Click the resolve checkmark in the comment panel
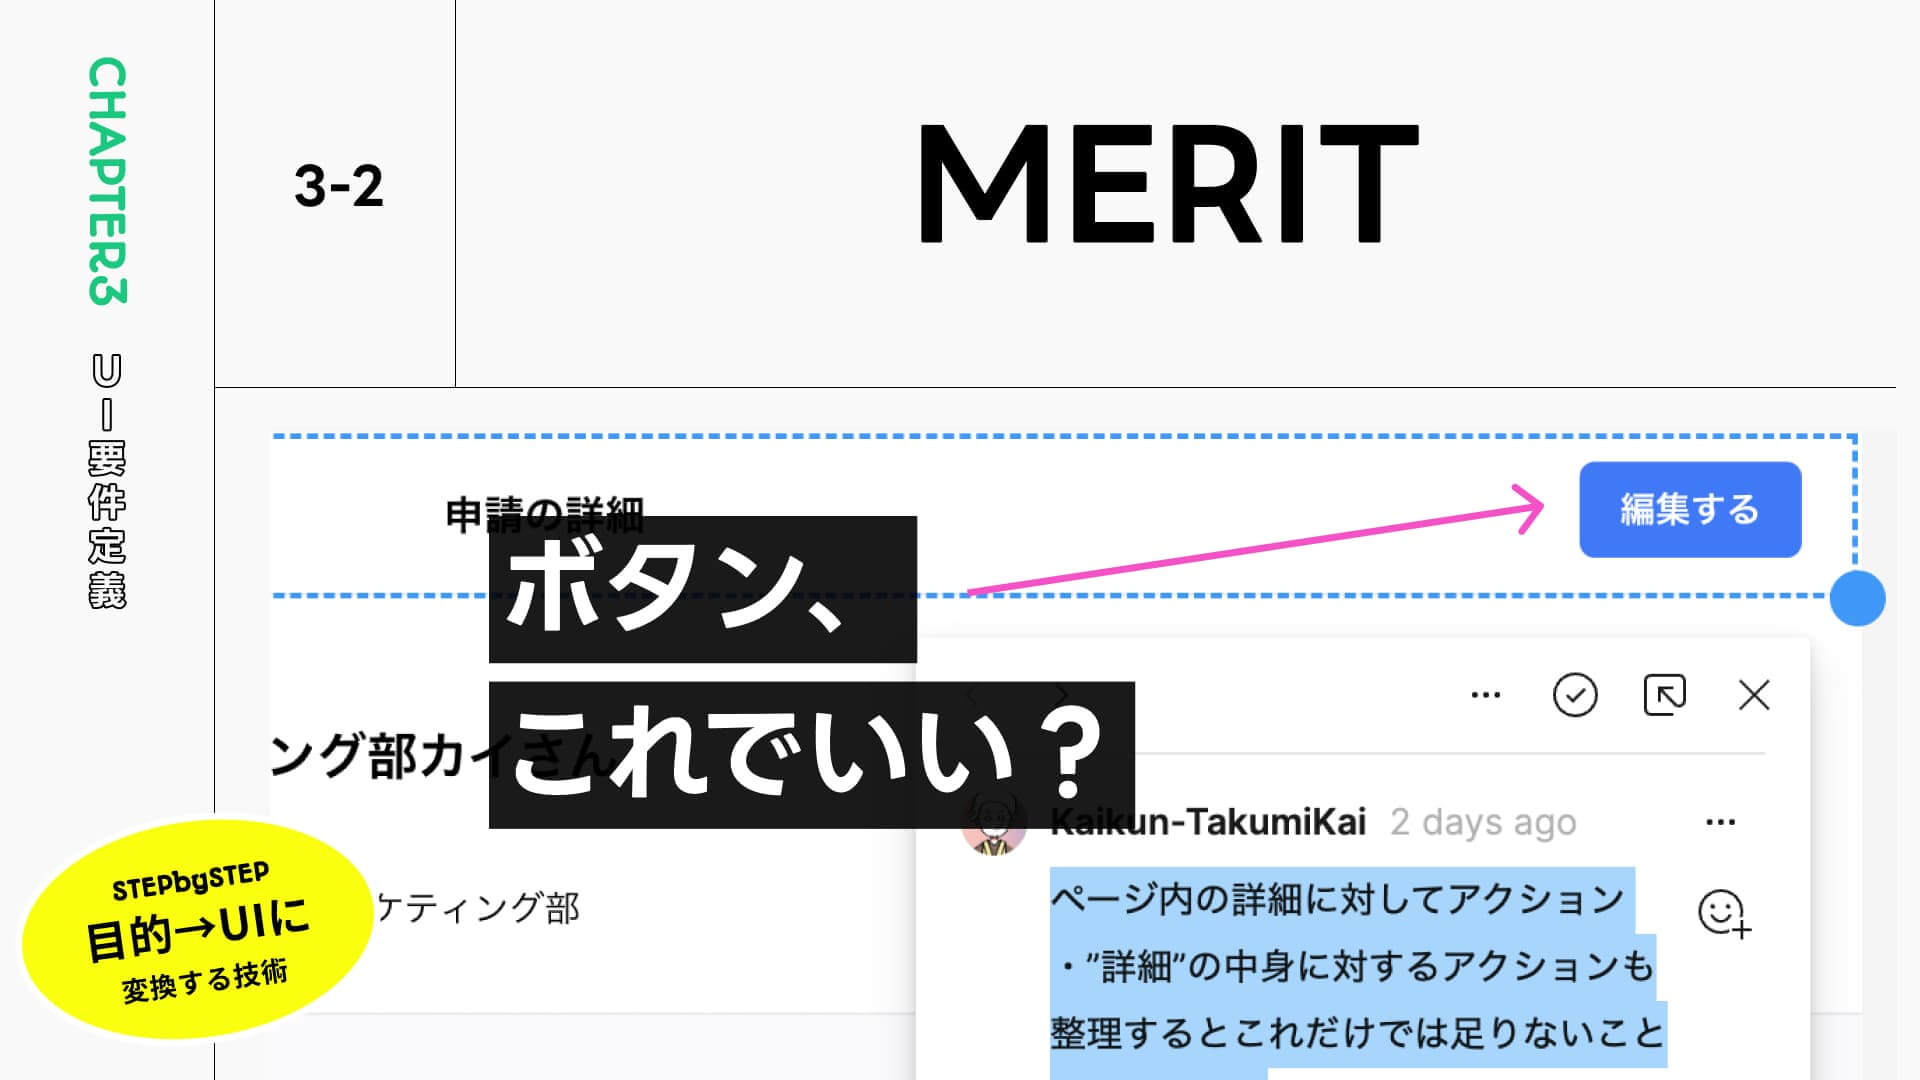This screenshot has width=1920, height=1080. 1575,693
